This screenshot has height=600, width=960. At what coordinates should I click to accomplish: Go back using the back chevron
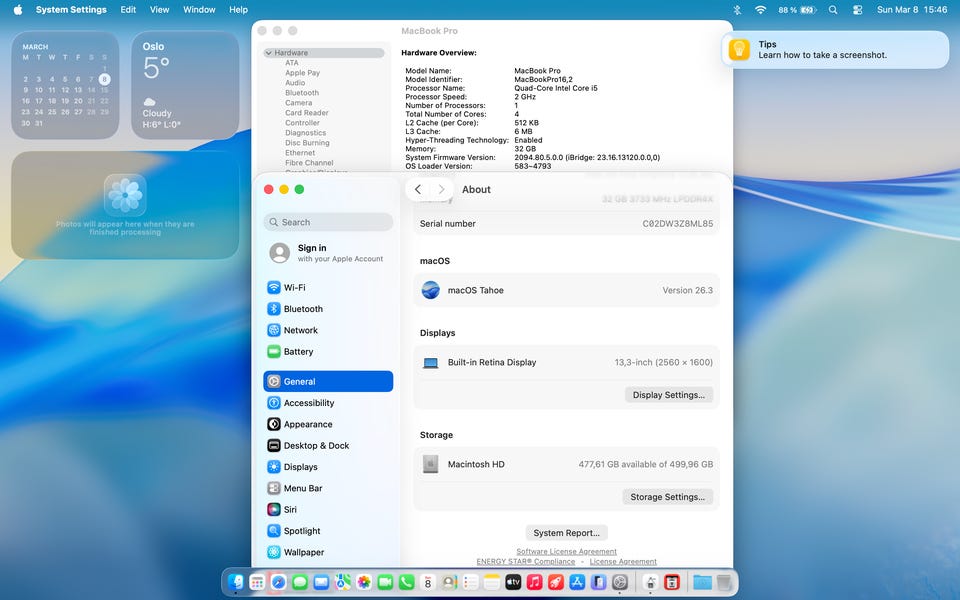tap(418, 190)
